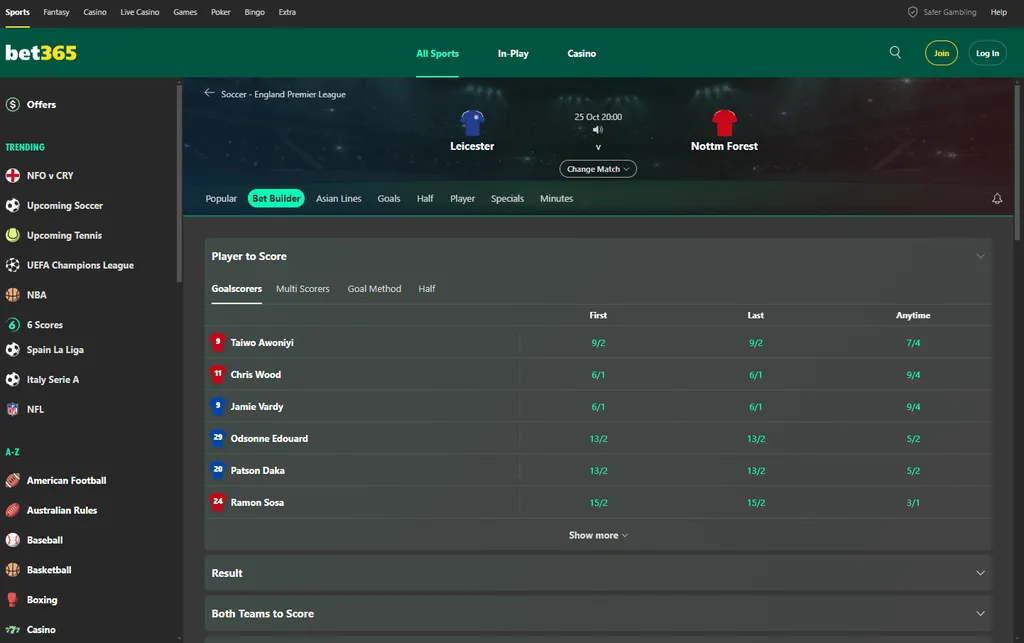
Task: Open the Multi Scorers sub-tab
Action: pos(302,289)
